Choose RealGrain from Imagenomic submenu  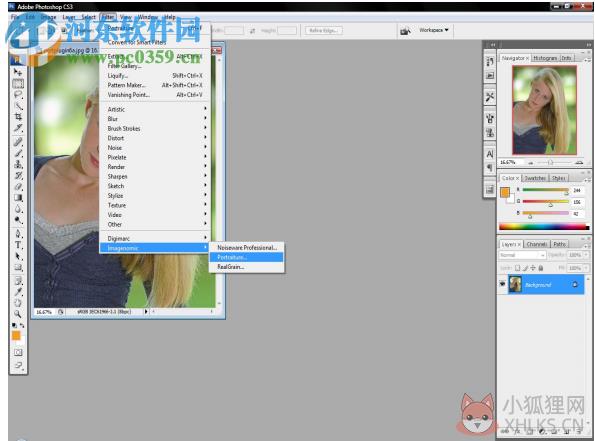click(x=246, y=267)
